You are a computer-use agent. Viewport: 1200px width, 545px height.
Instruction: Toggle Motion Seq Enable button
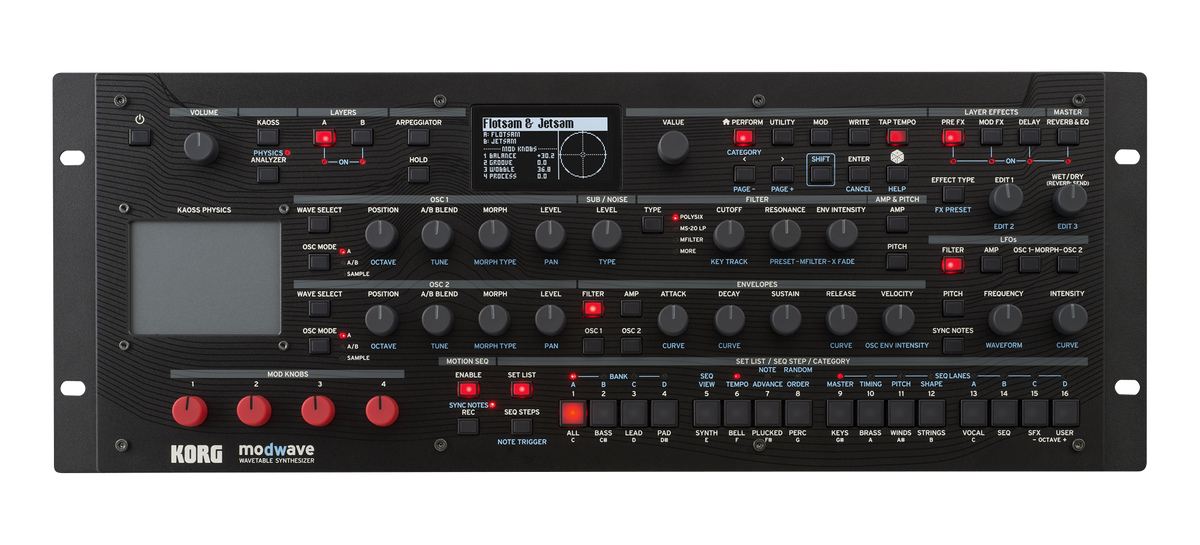pyautogui.click(x=468, y=389)
